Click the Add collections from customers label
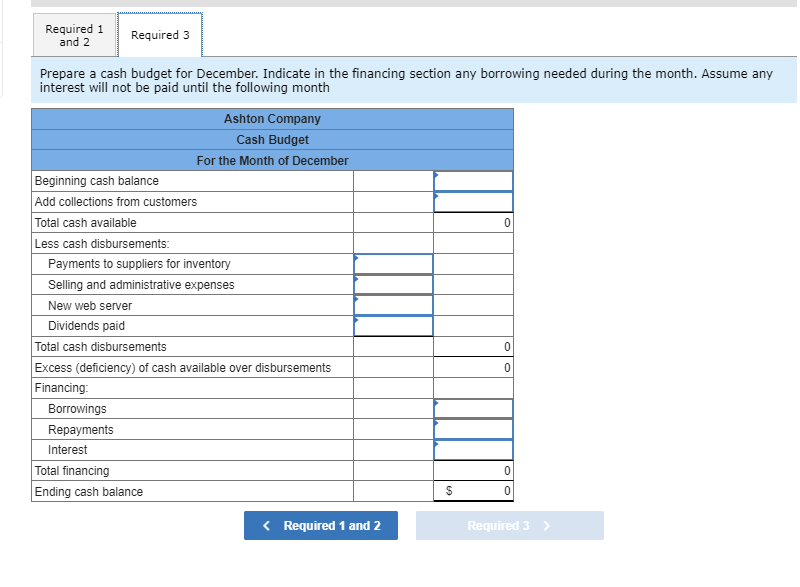Screen dimensions: 800x587 pyautogui.click(x=116, y=202)
